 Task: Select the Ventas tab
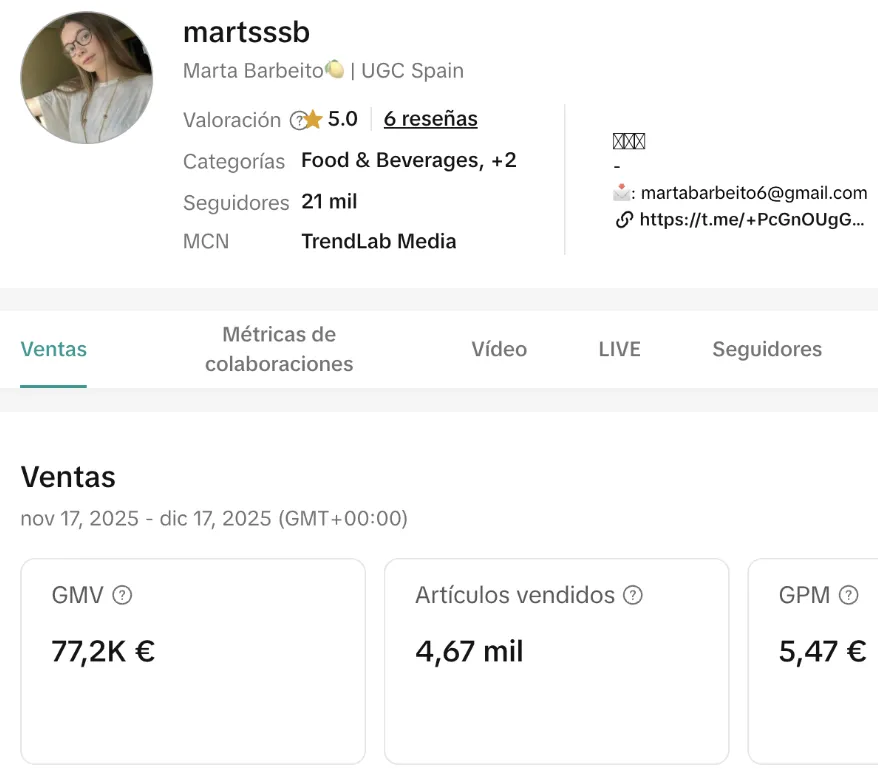tap(54, 349)
